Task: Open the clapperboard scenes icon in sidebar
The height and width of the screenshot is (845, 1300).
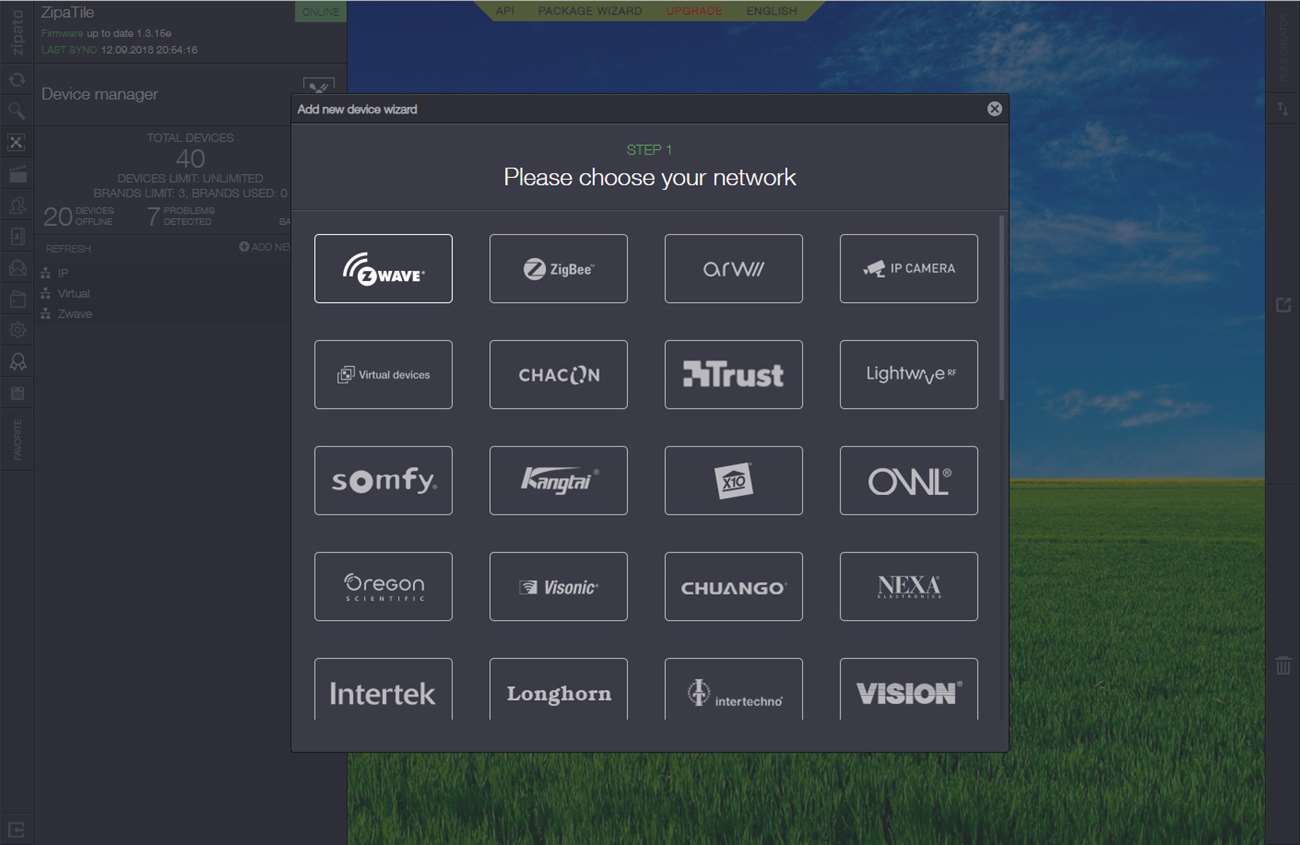Action: tap(17, 175)
